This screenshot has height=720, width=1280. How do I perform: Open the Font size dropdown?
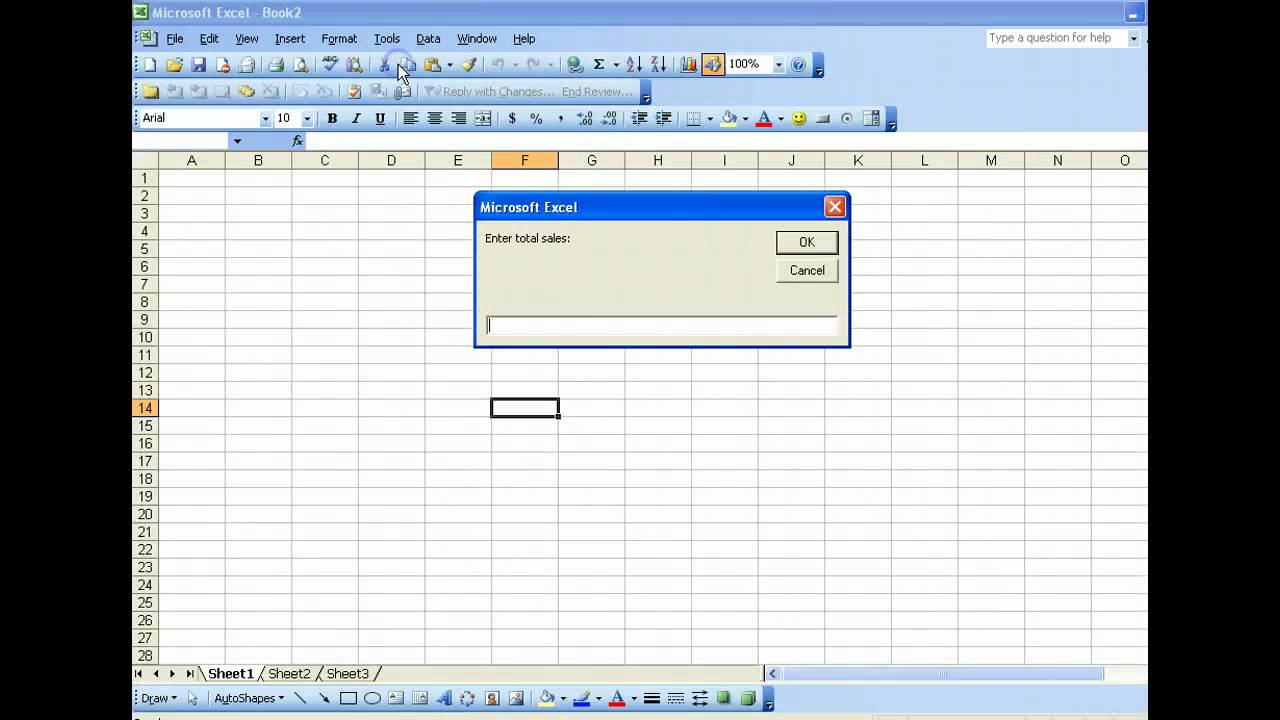307,118
